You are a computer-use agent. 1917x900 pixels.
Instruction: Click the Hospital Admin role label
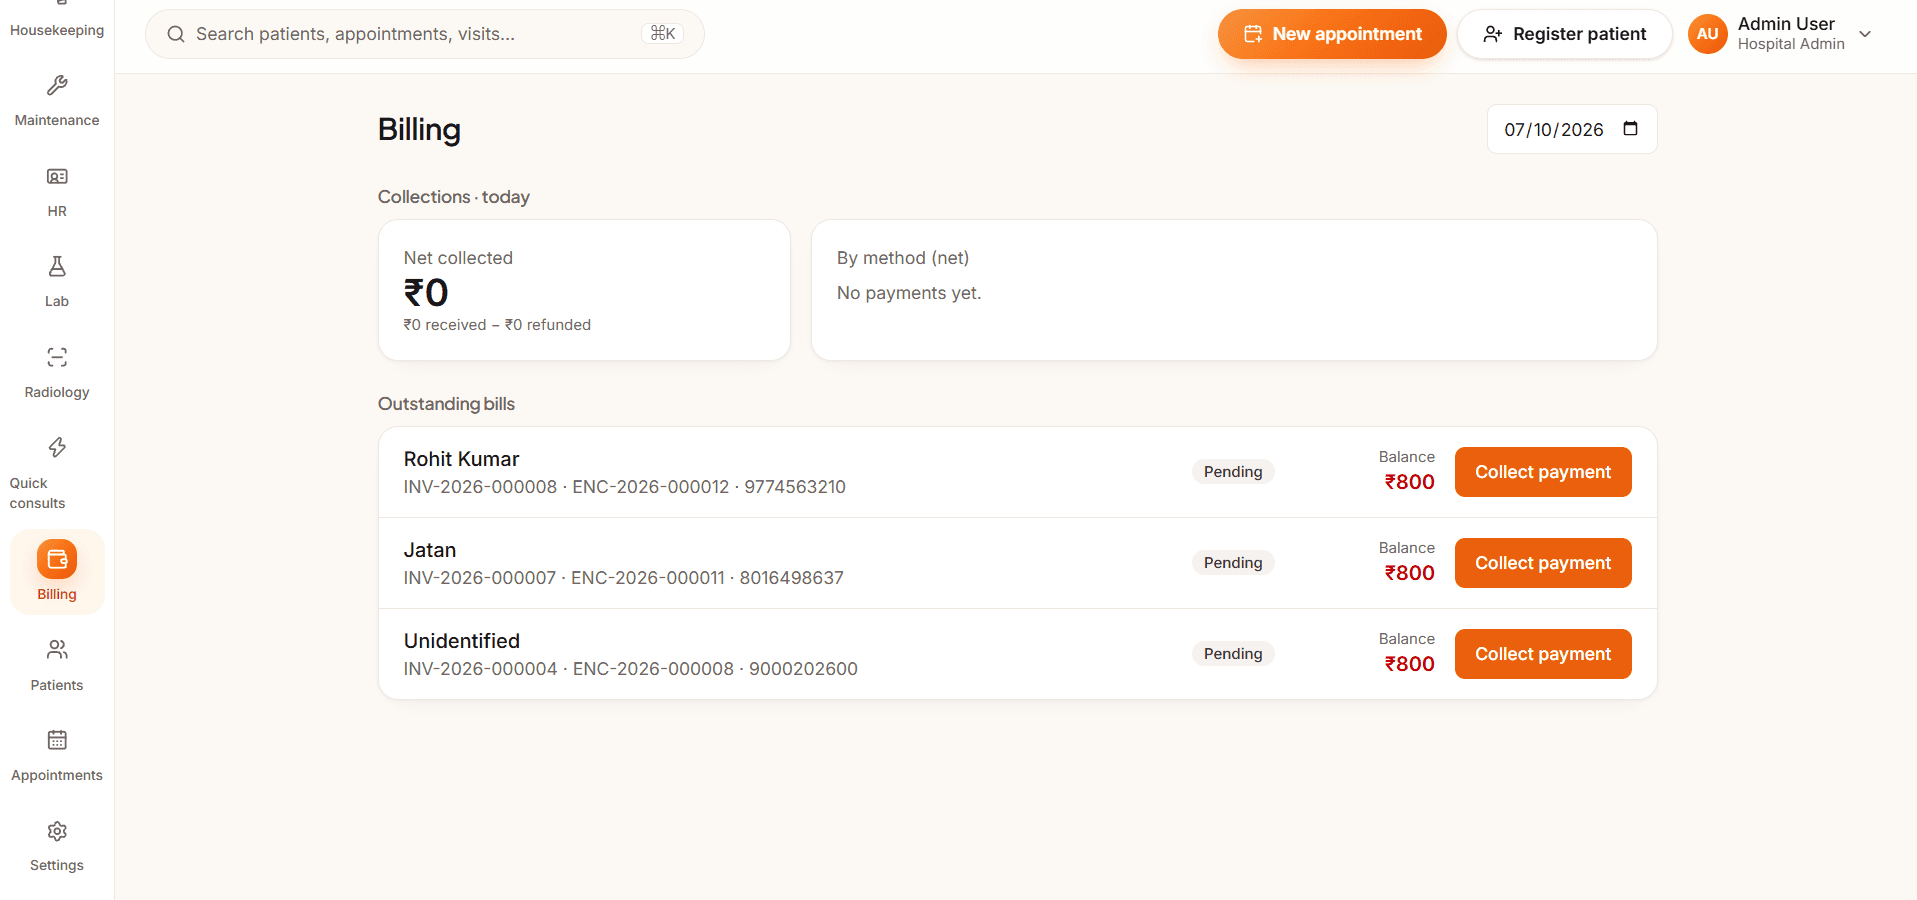[x=1791, y=44]
